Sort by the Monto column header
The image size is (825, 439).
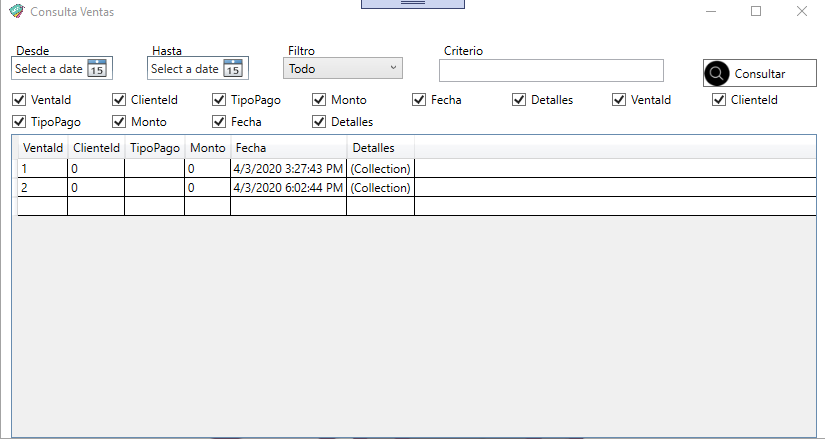tap(208, 148)
